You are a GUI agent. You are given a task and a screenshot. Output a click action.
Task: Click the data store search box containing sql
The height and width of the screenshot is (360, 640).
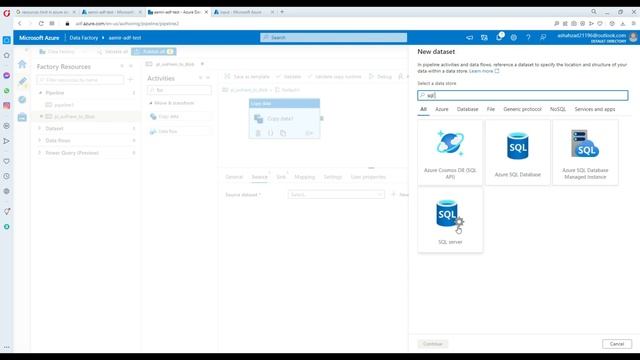(523, 95)
